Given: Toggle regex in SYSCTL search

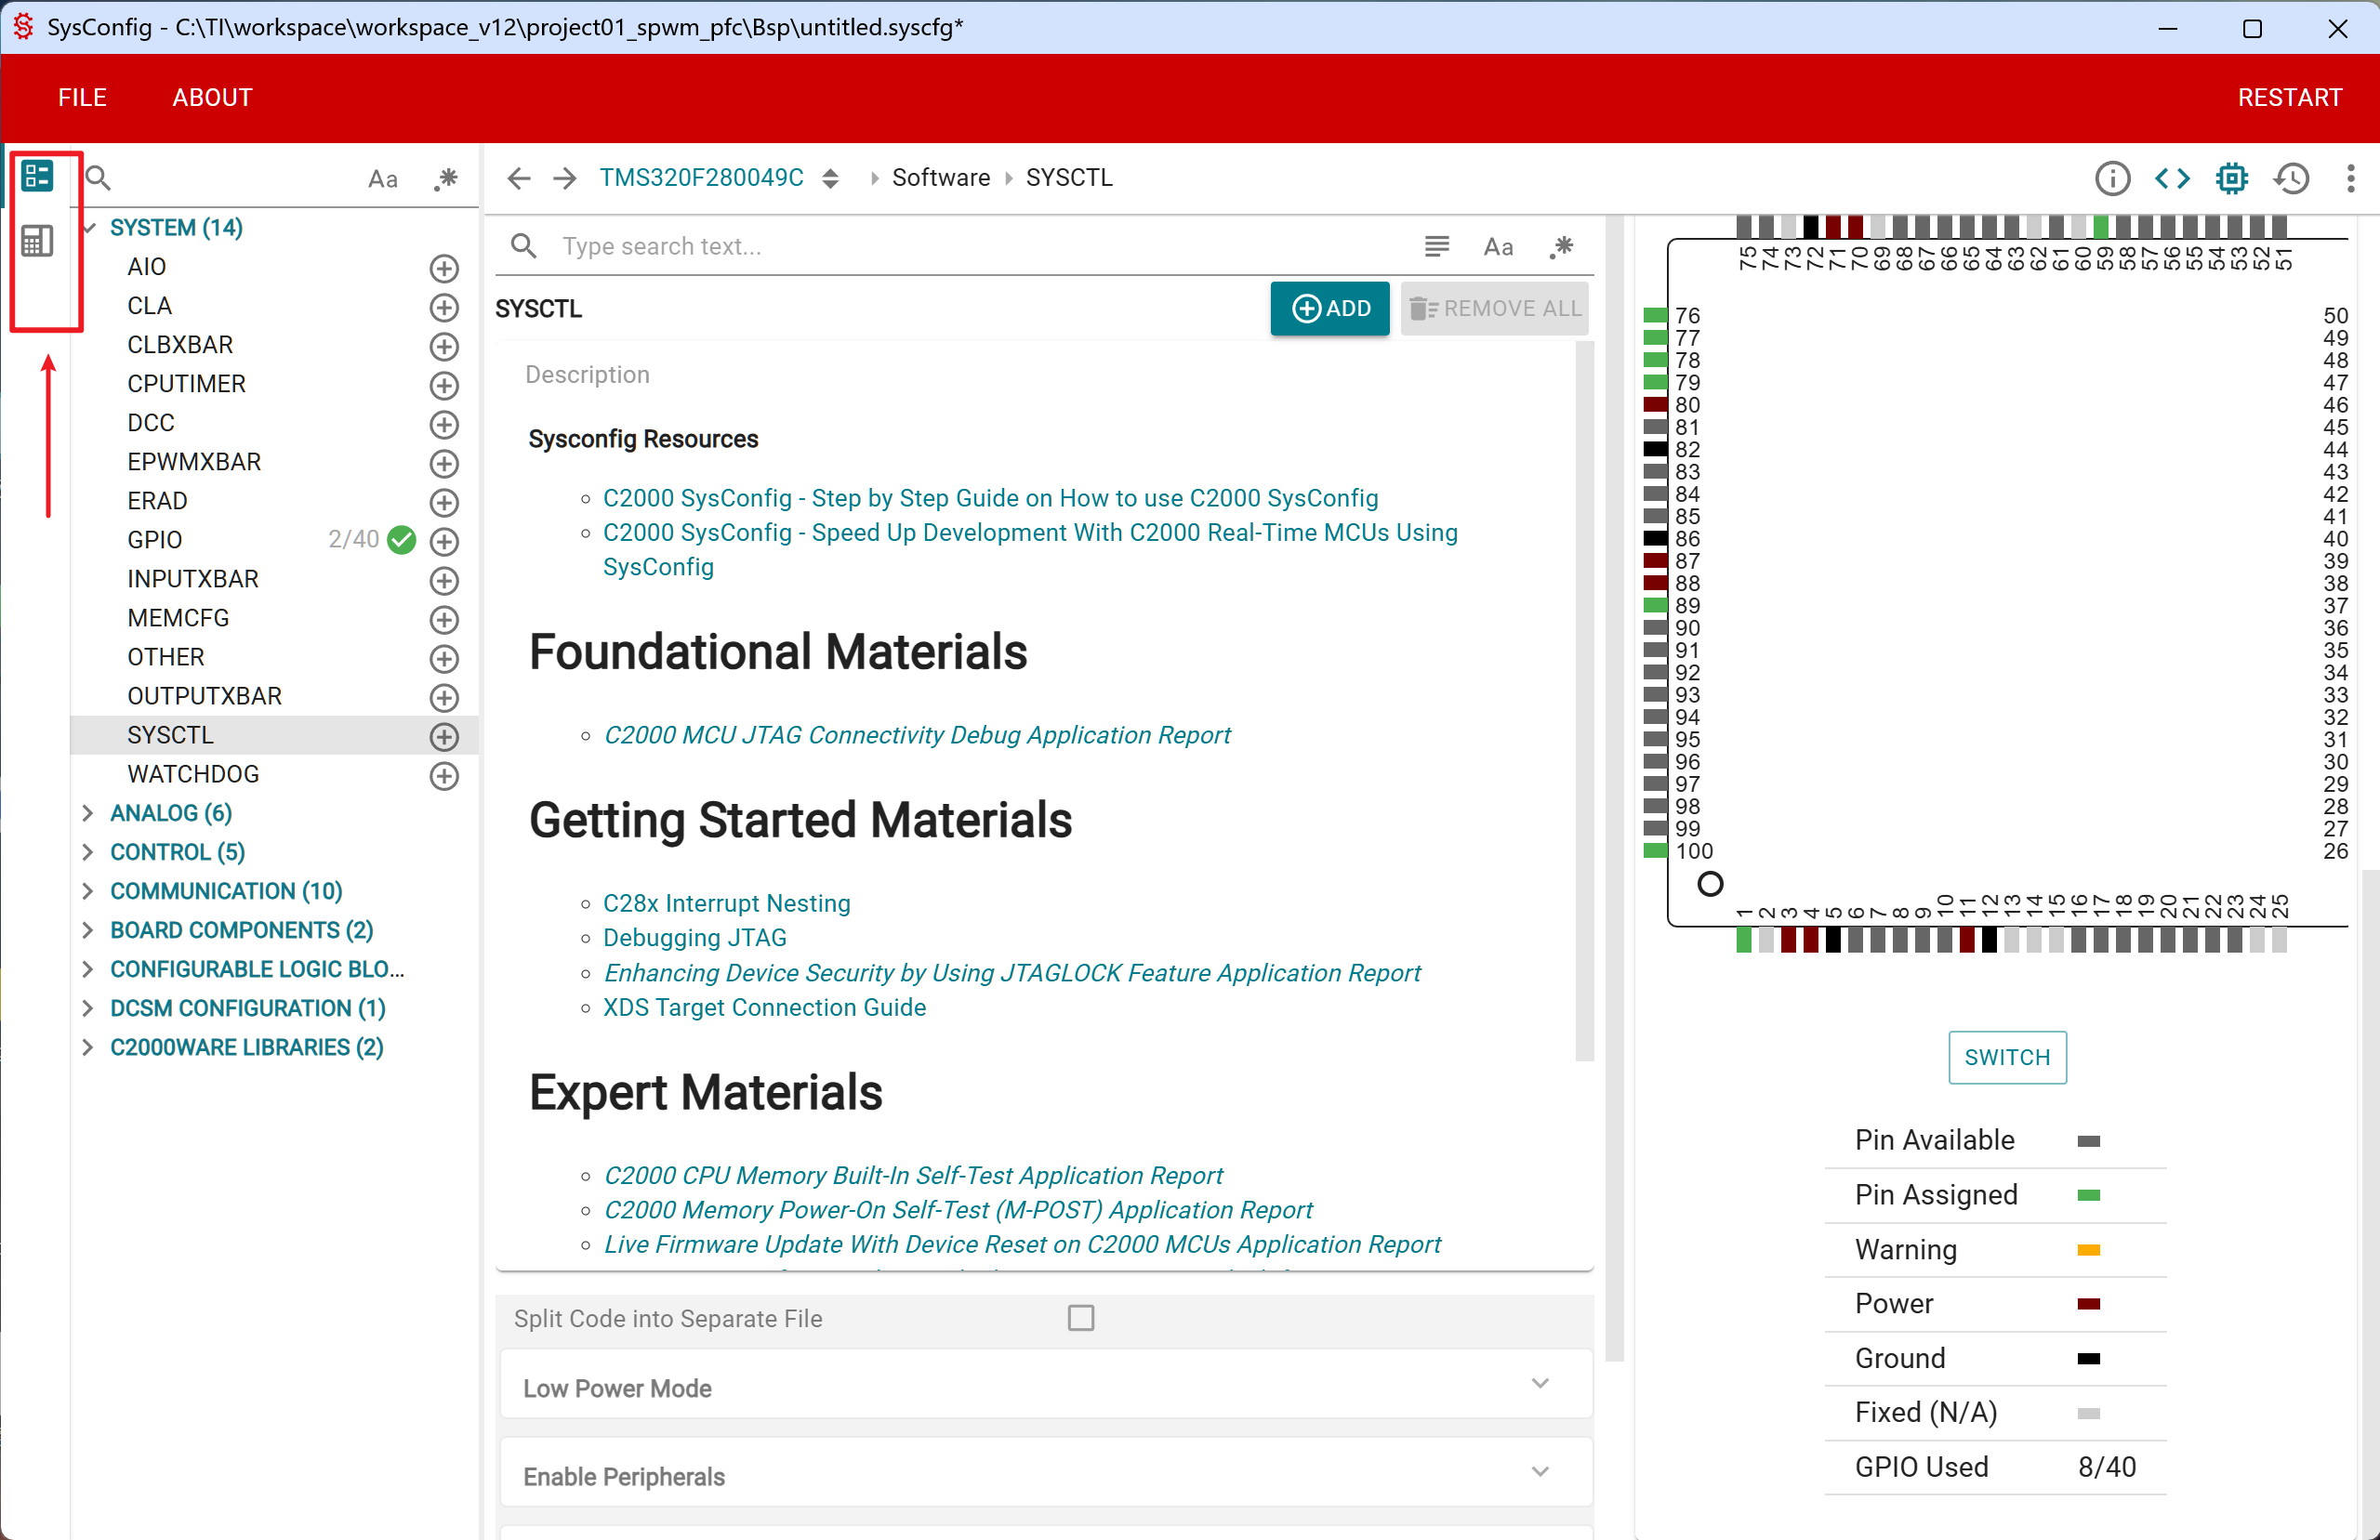Looking at the screenshot, I should (1561, 247).
